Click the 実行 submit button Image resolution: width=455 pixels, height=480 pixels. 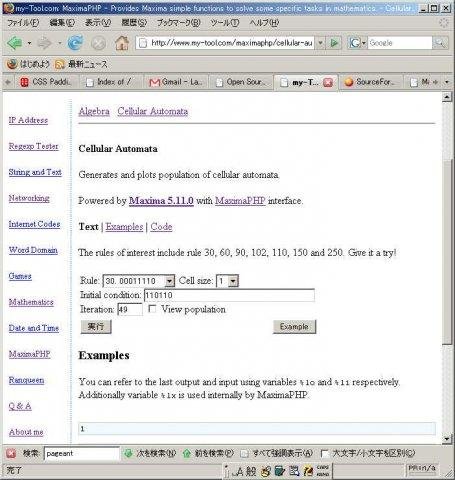(x=96, y=327)
